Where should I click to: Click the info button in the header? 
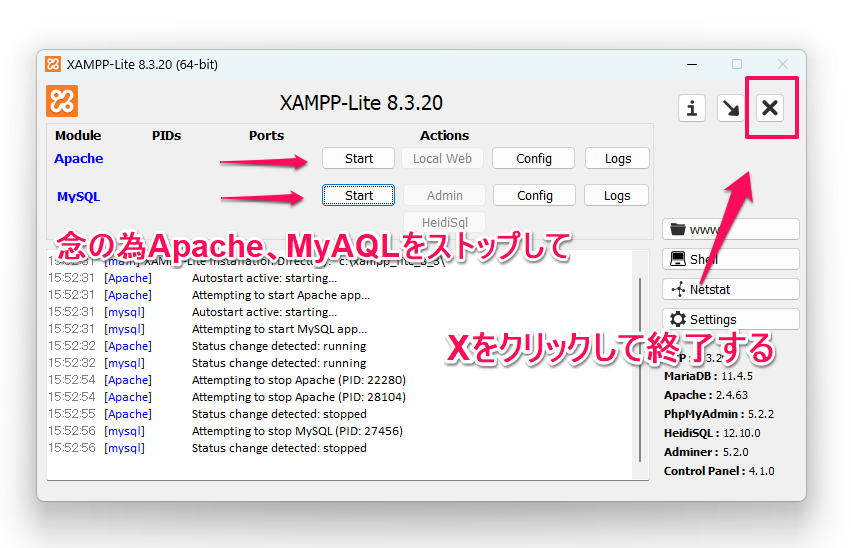[691, 108]
